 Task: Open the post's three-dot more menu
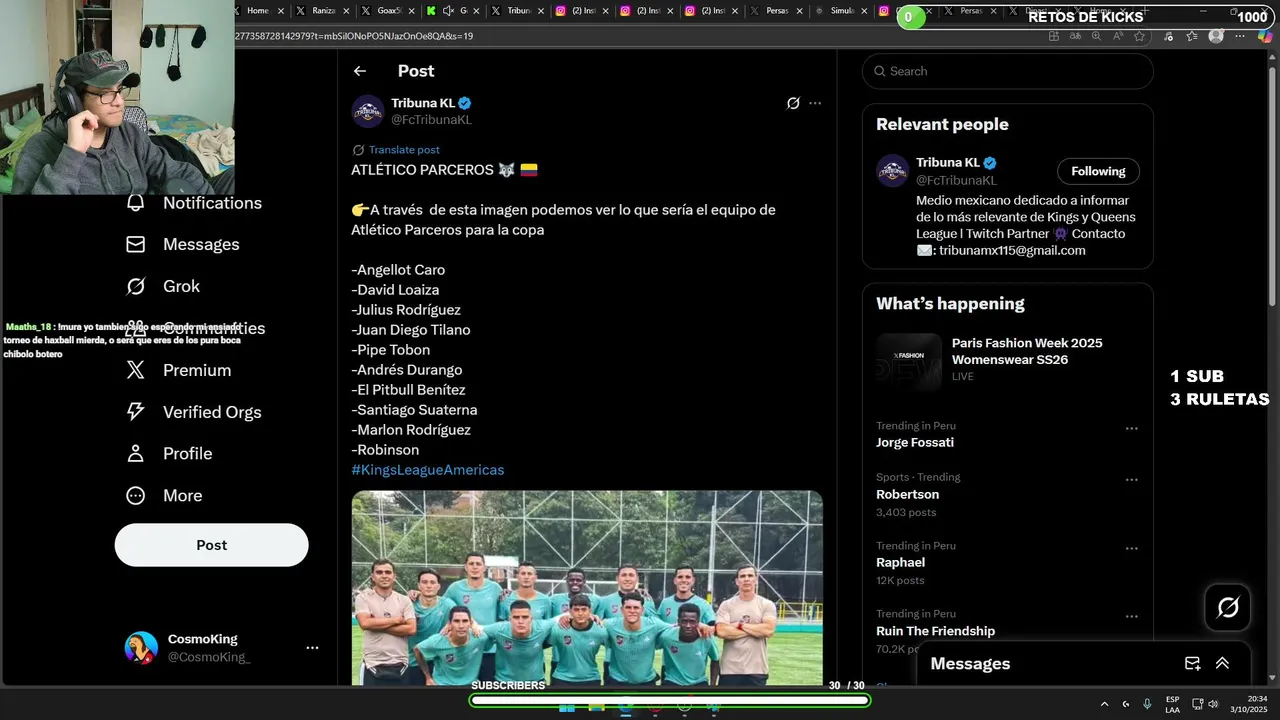[815, 103]
